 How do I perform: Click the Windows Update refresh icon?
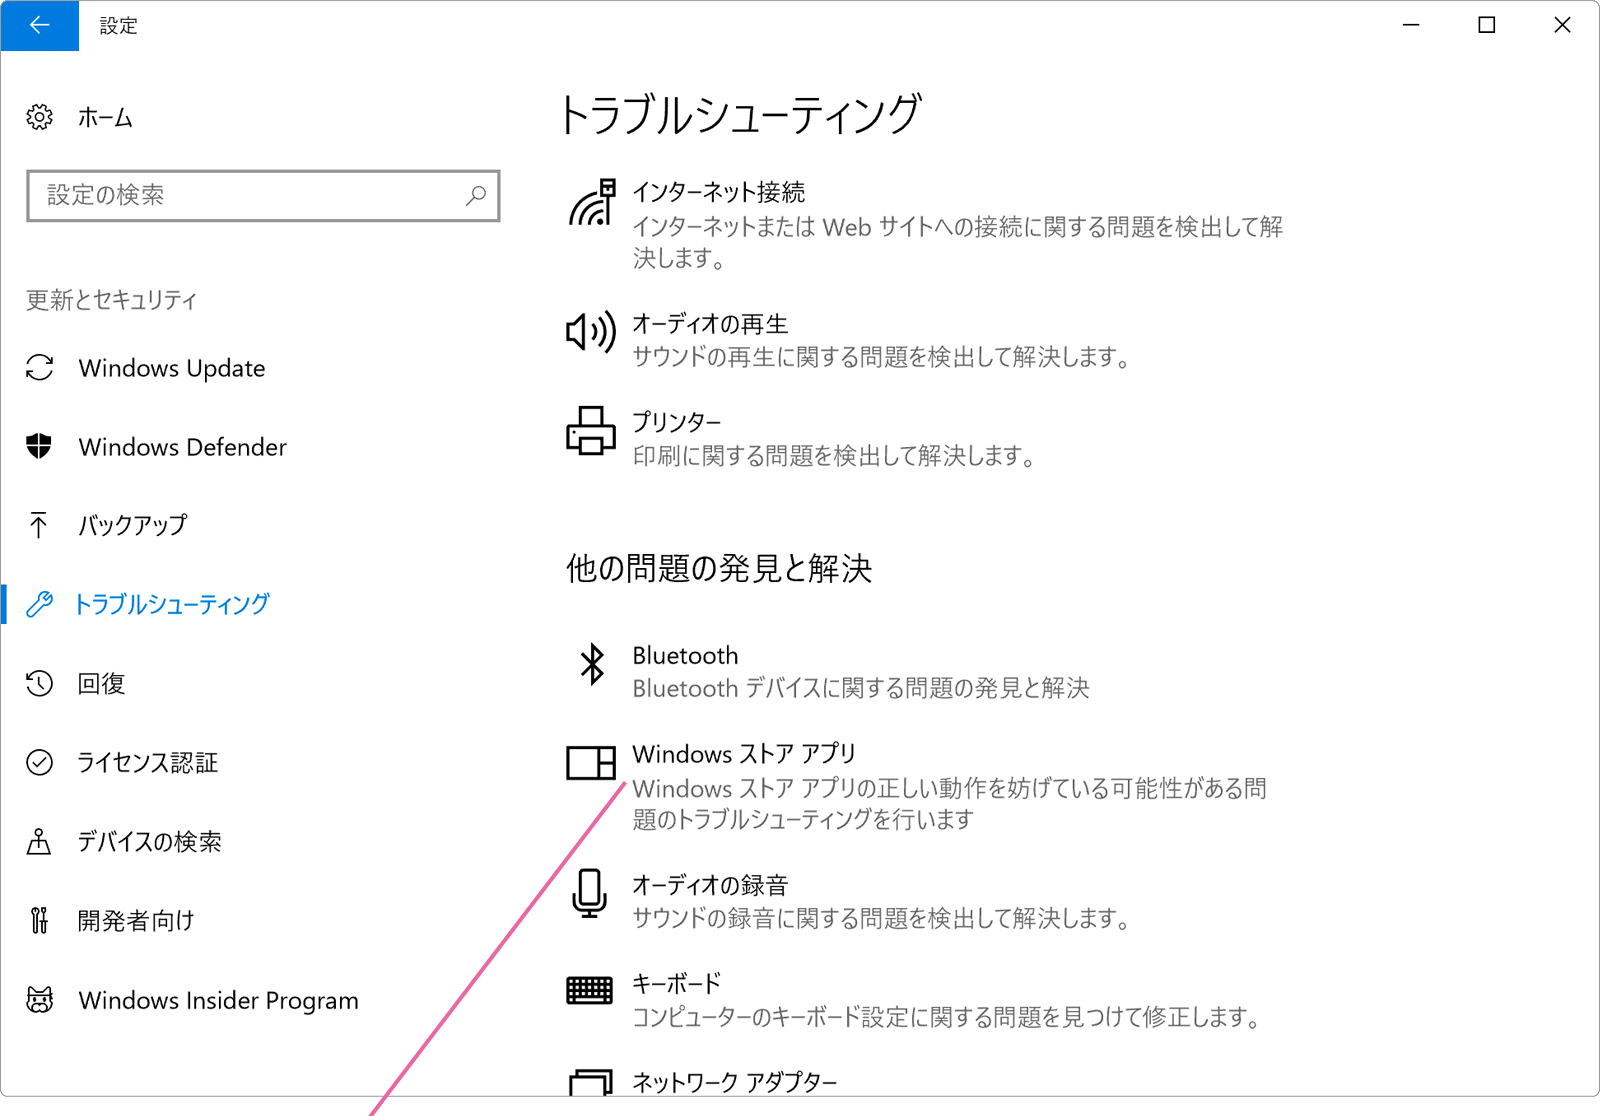click(x=39, y=368)
